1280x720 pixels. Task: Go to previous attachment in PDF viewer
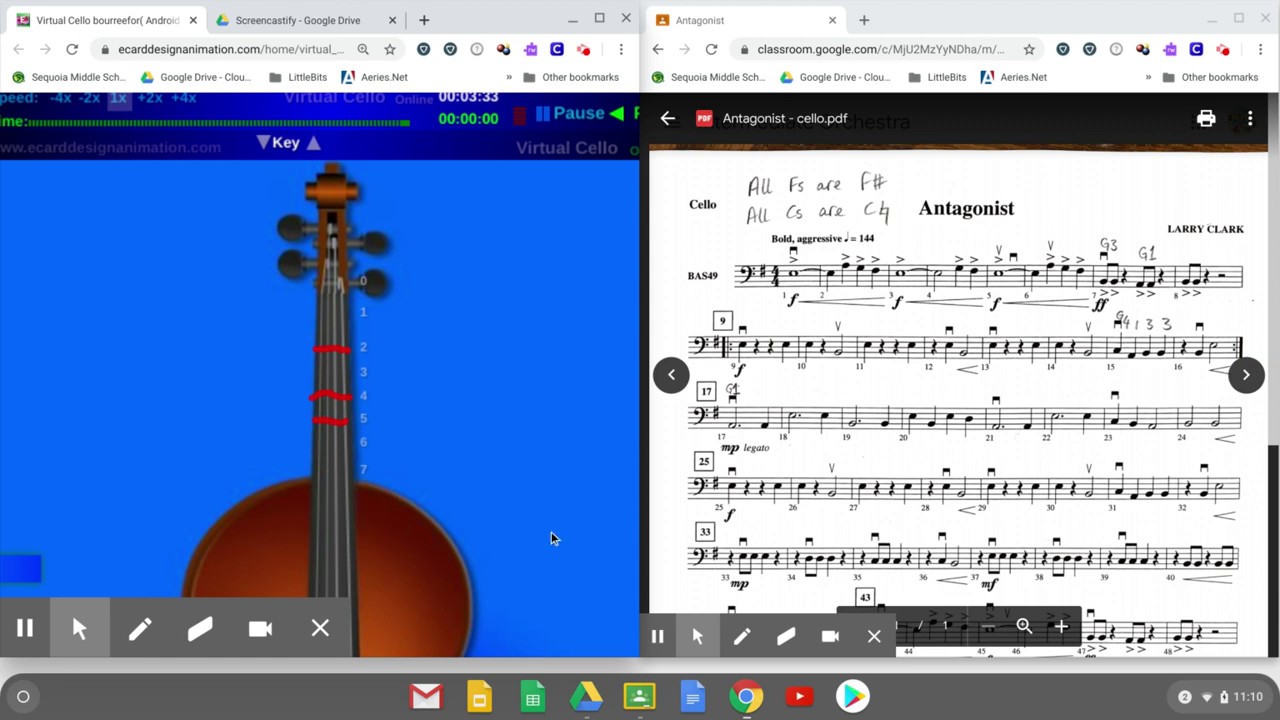click(x=671, y=375)
